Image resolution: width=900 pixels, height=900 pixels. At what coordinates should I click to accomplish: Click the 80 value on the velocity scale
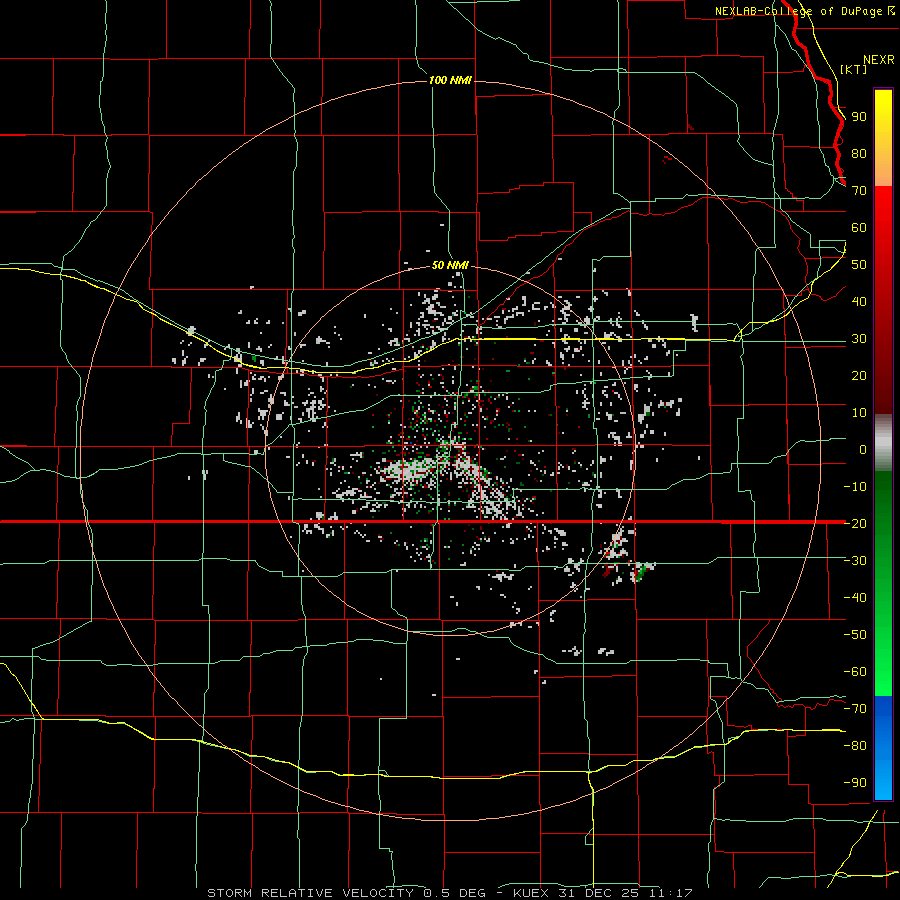click(859, 153)
